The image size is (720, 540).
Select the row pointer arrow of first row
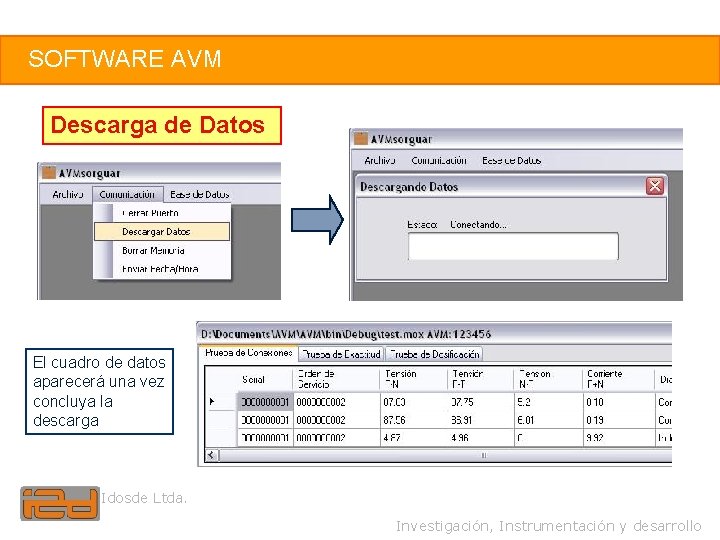[212, 402]
